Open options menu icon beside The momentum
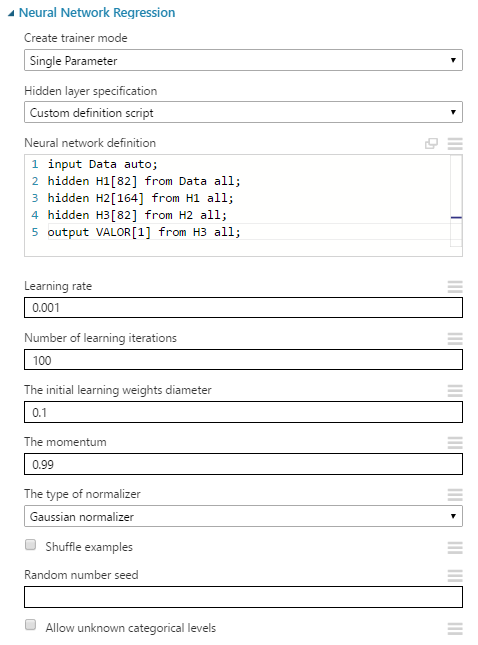The width and height of the screenshot is (478, 645). [x=455, y=443]
